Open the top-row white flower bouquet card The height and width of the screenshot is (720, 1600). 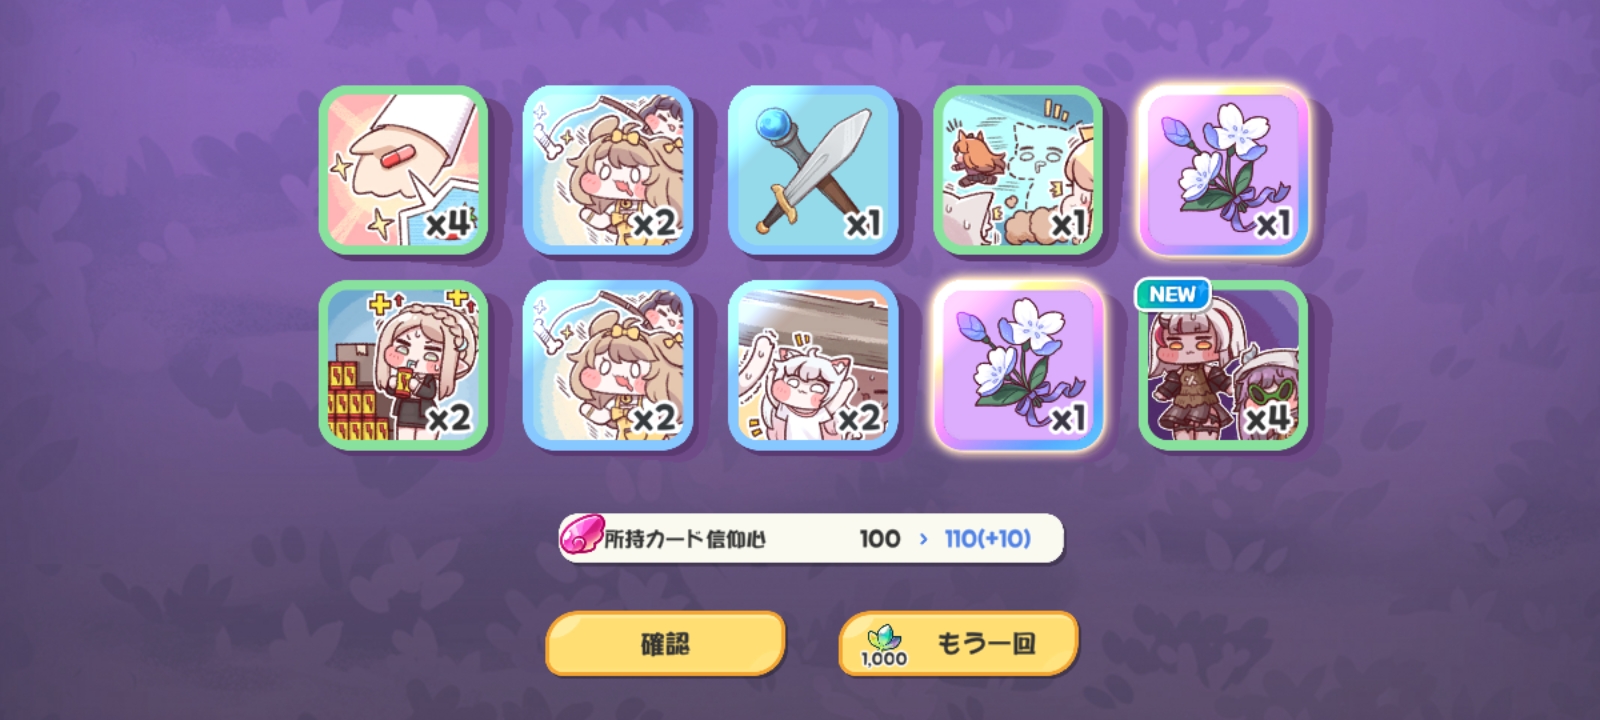click(1223, 169)
